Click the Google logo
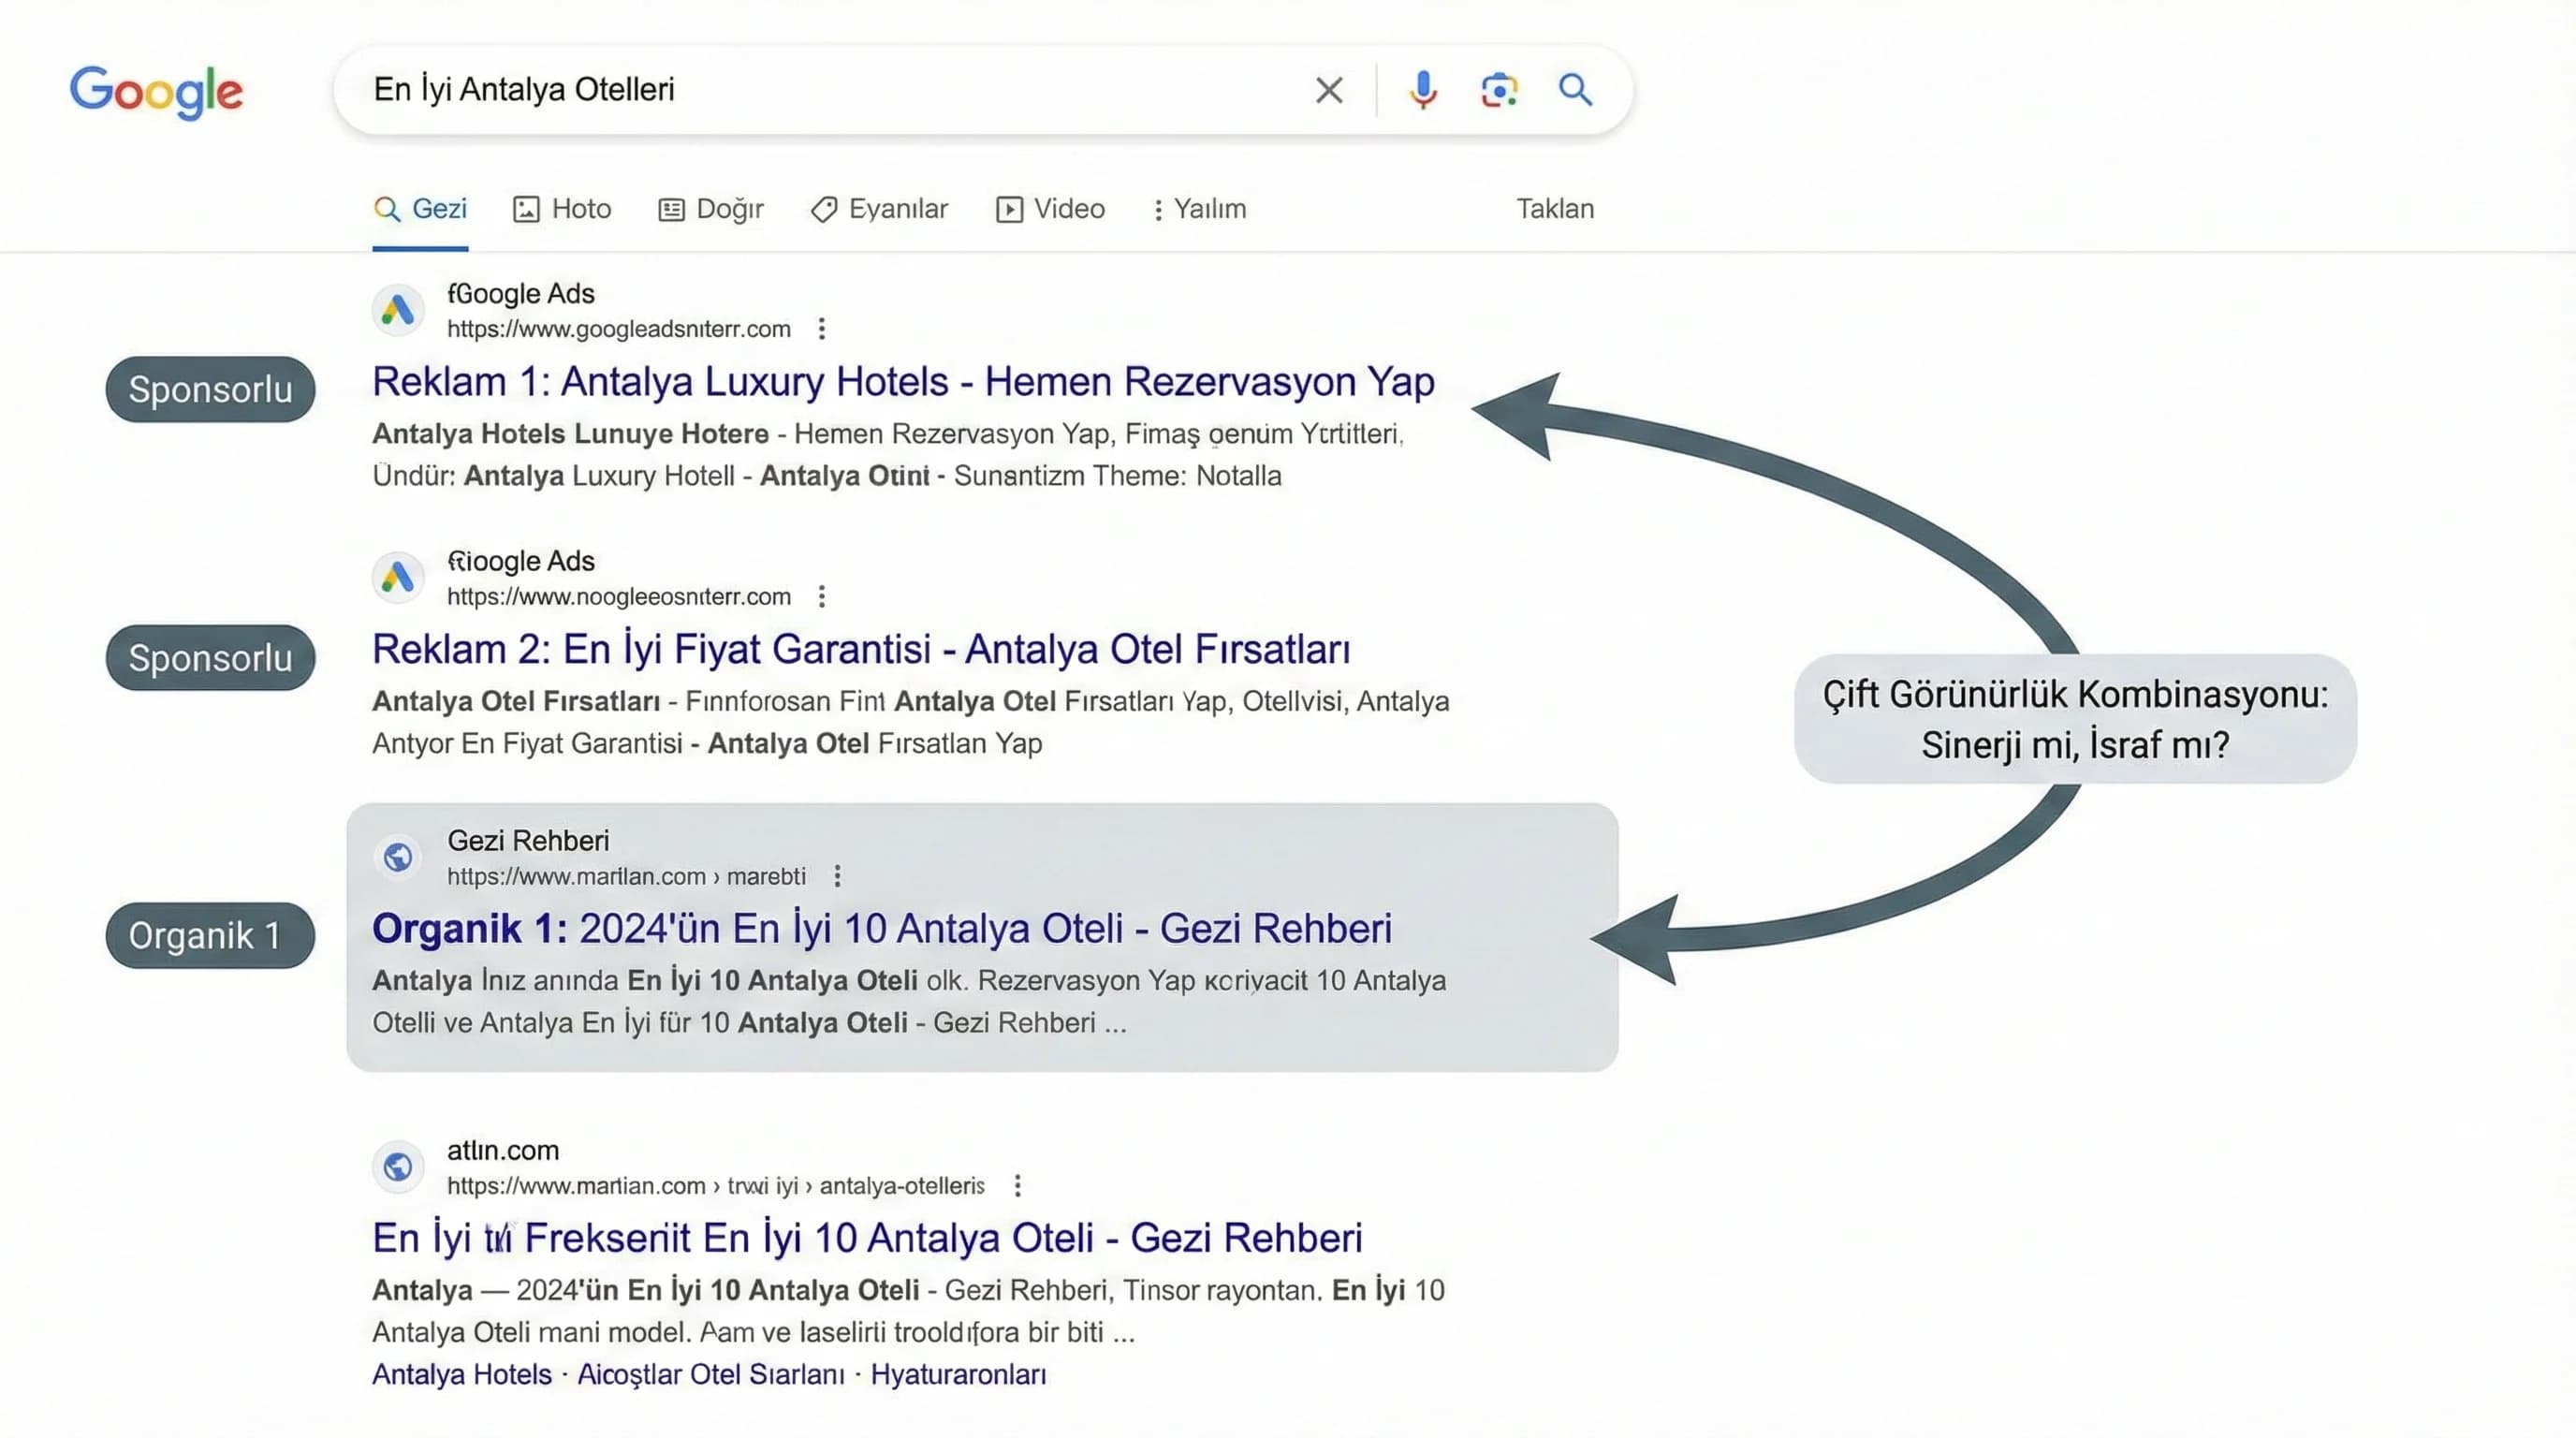This screenshot has width=2576, height=1438. coord(156,92)
